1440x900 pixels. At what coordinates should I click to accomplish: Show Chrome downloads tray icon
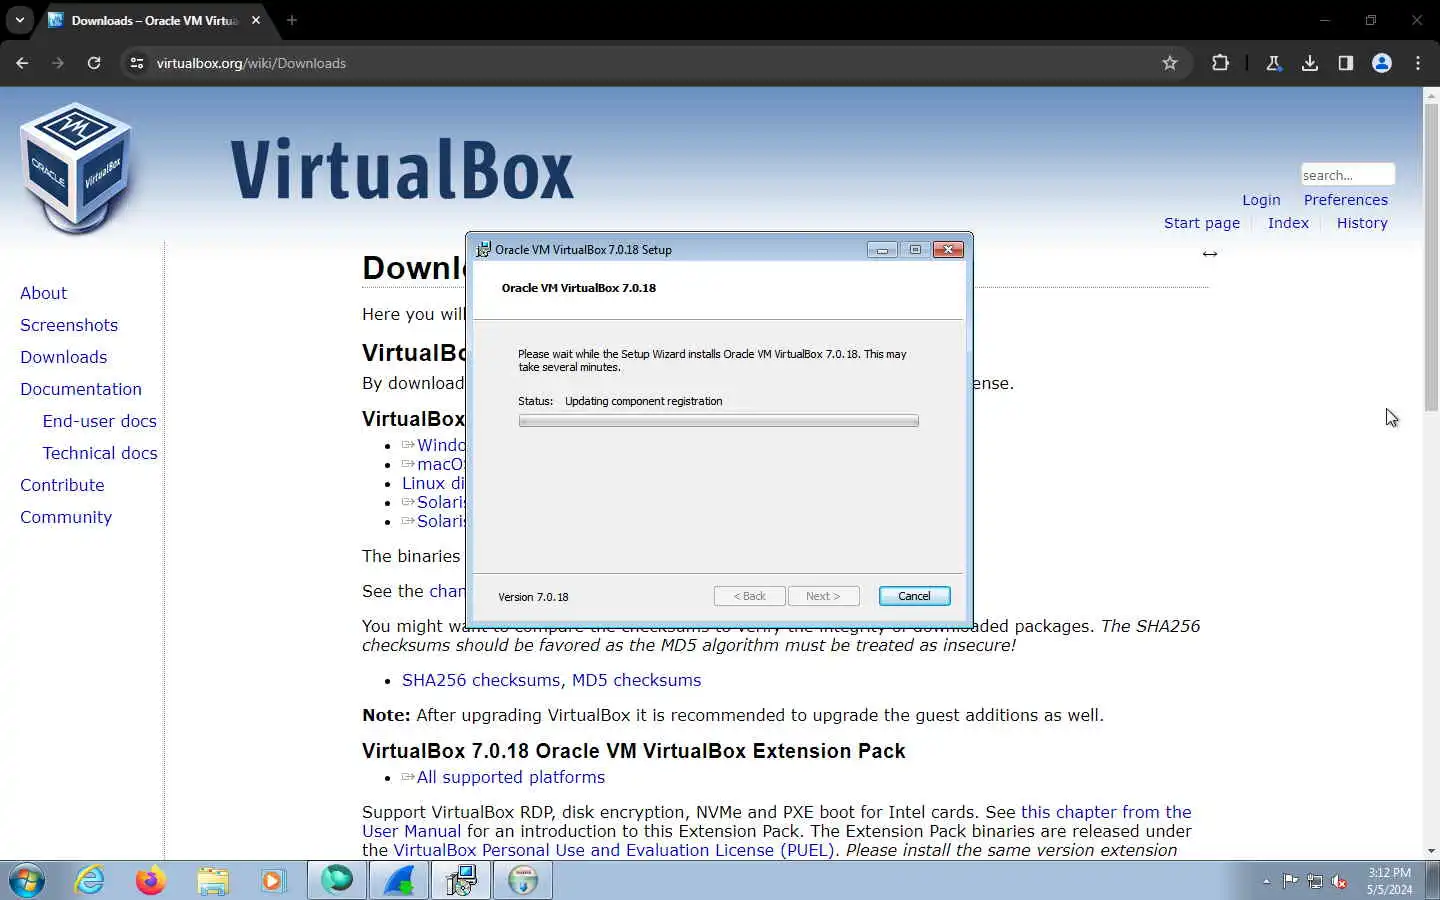tap(1310, 63)
